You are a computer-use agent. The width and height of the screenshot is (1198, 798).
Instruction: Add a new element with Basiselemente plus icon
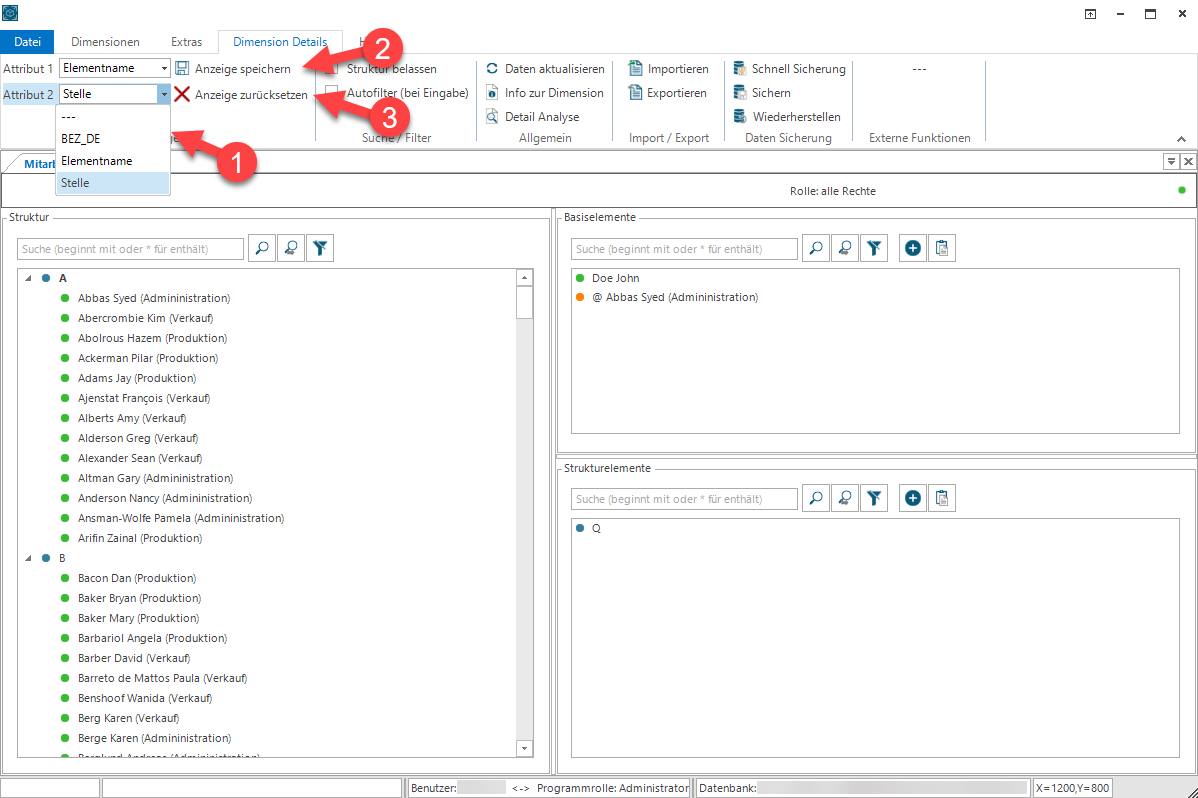pyautogui.click(x=913, y=248)
